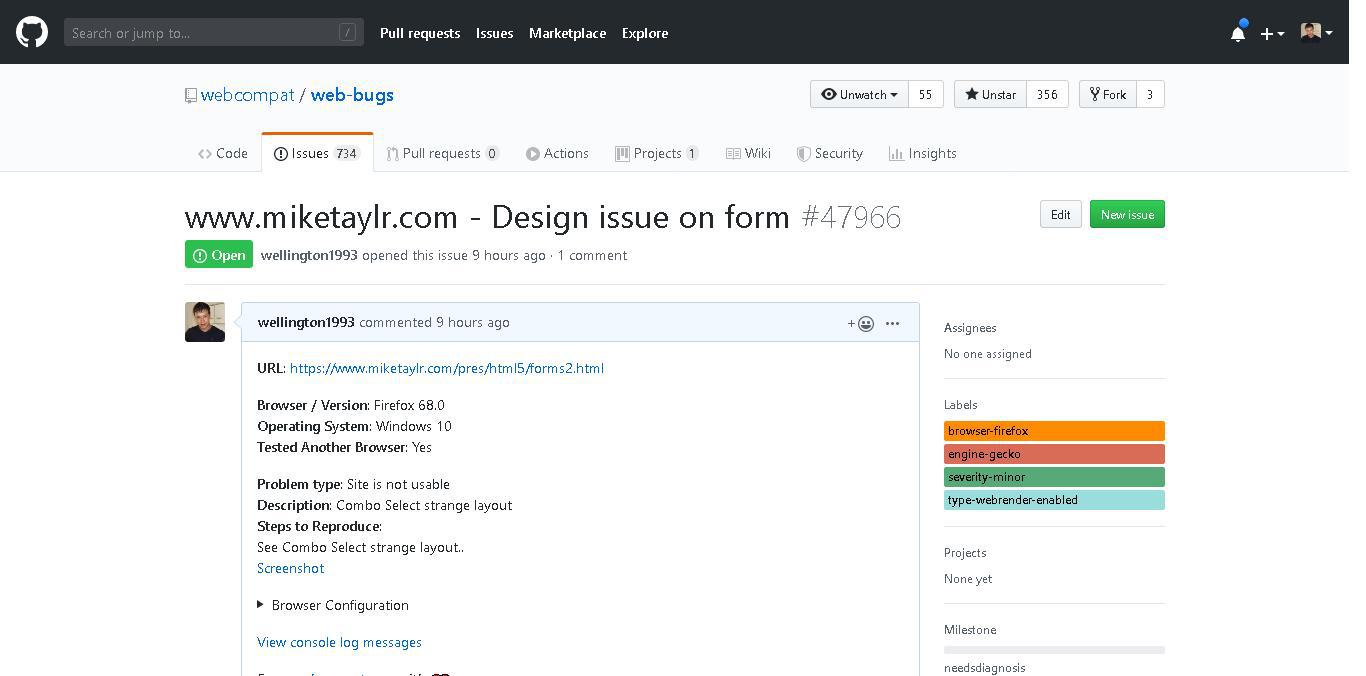Switch to the Issues tab

tap(317, 153)
